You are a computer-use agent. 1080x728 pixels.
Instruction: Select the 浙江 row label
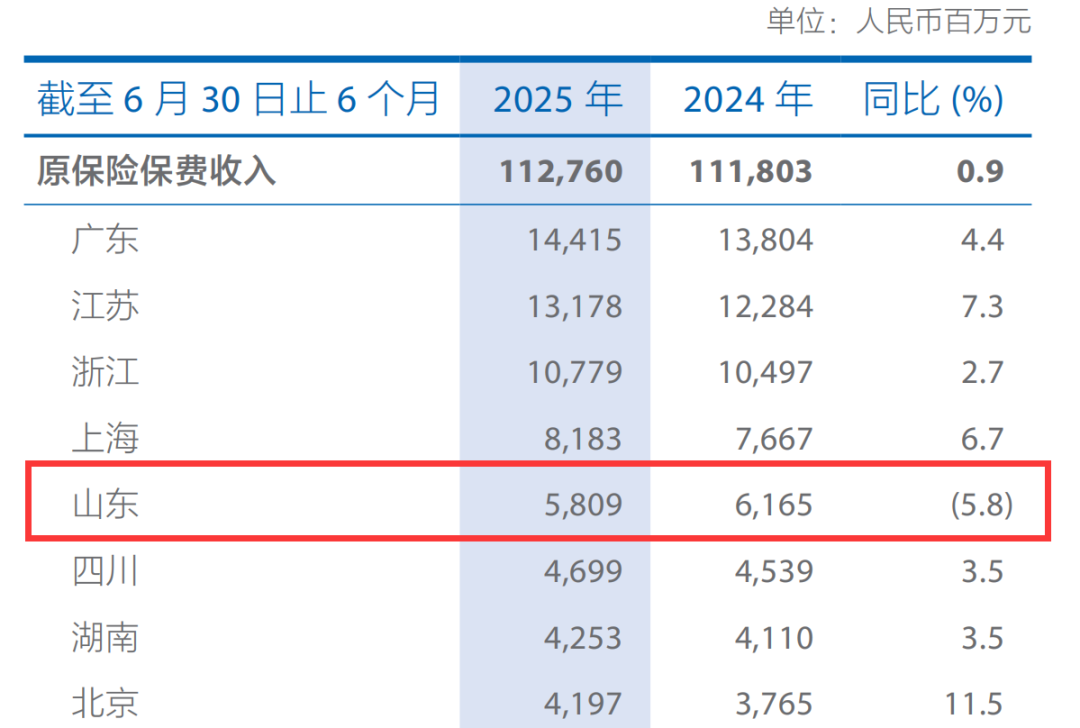105,372
